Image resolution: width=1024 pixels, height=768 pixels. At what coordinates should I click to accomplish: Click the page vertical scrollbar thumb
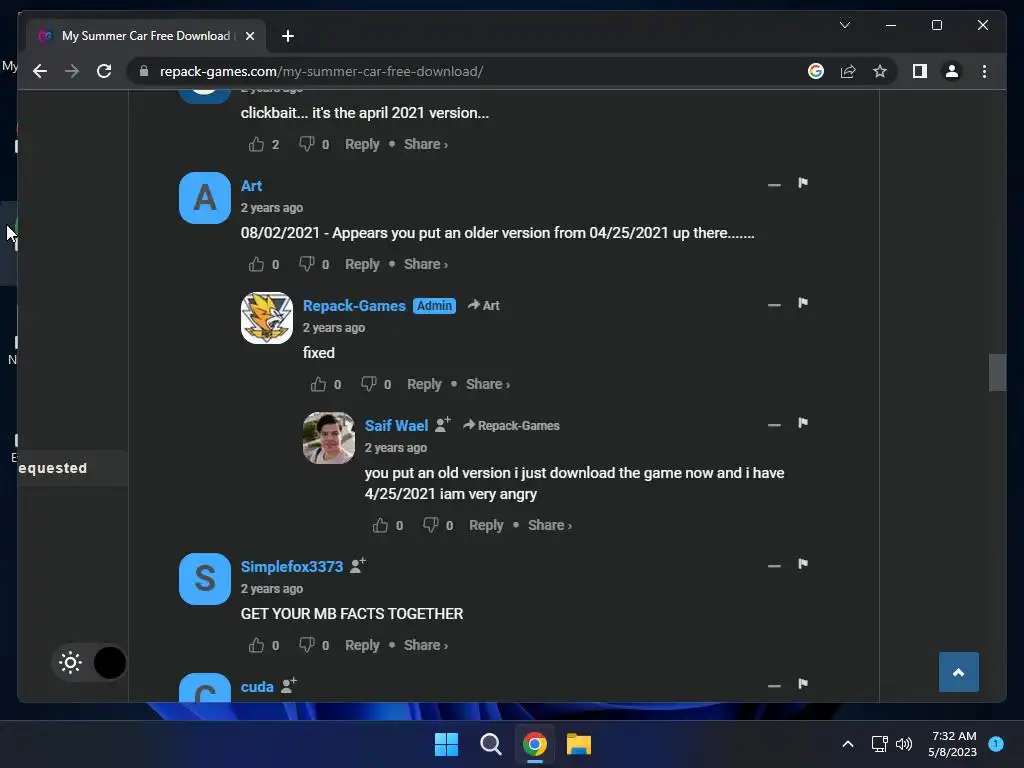click(997, 372)
